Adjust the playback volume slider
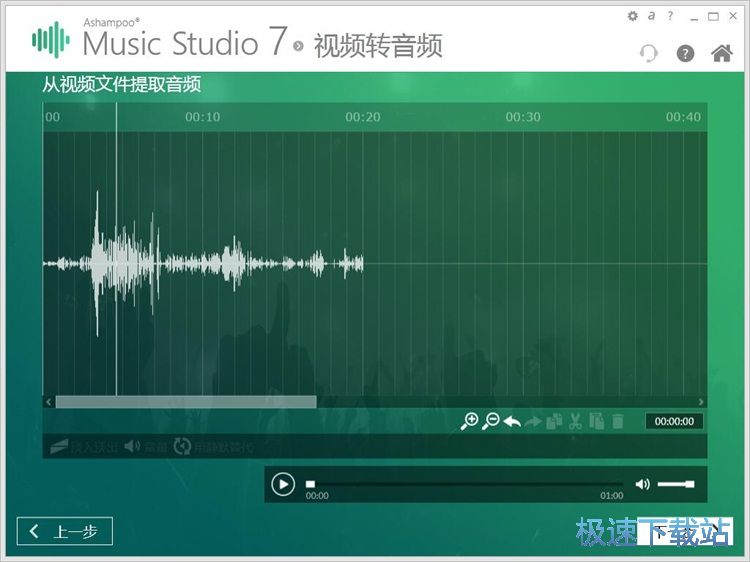 (676, 484)
